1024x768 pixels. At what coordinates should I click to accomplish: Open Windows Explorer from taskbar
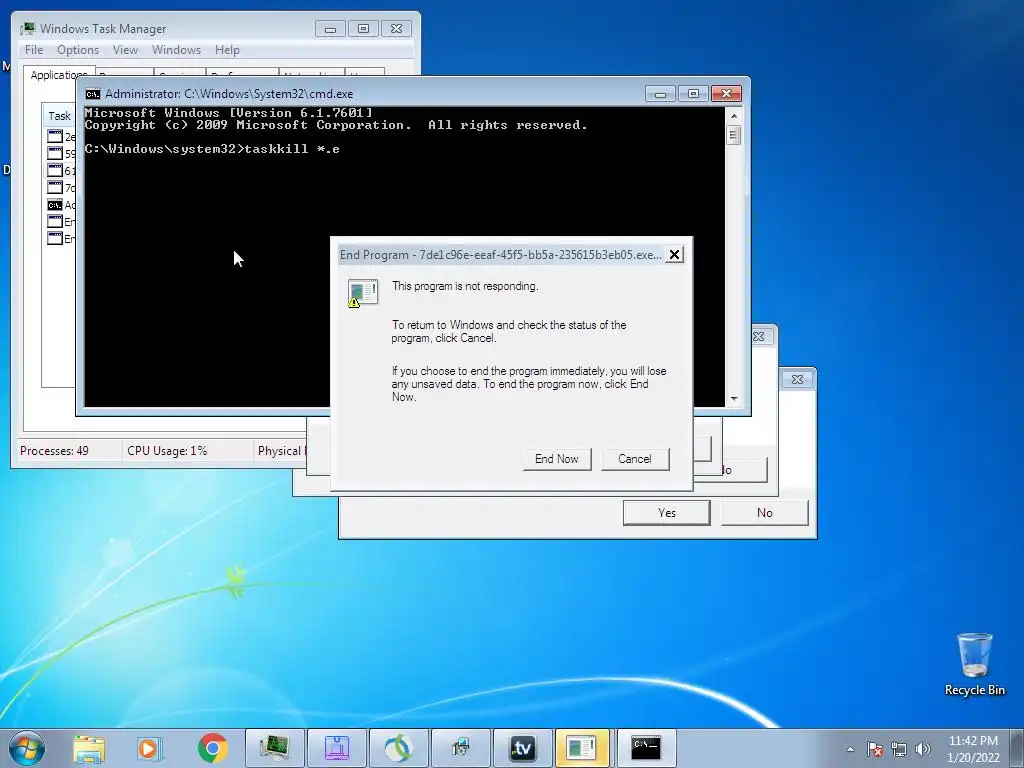(89, 749)
